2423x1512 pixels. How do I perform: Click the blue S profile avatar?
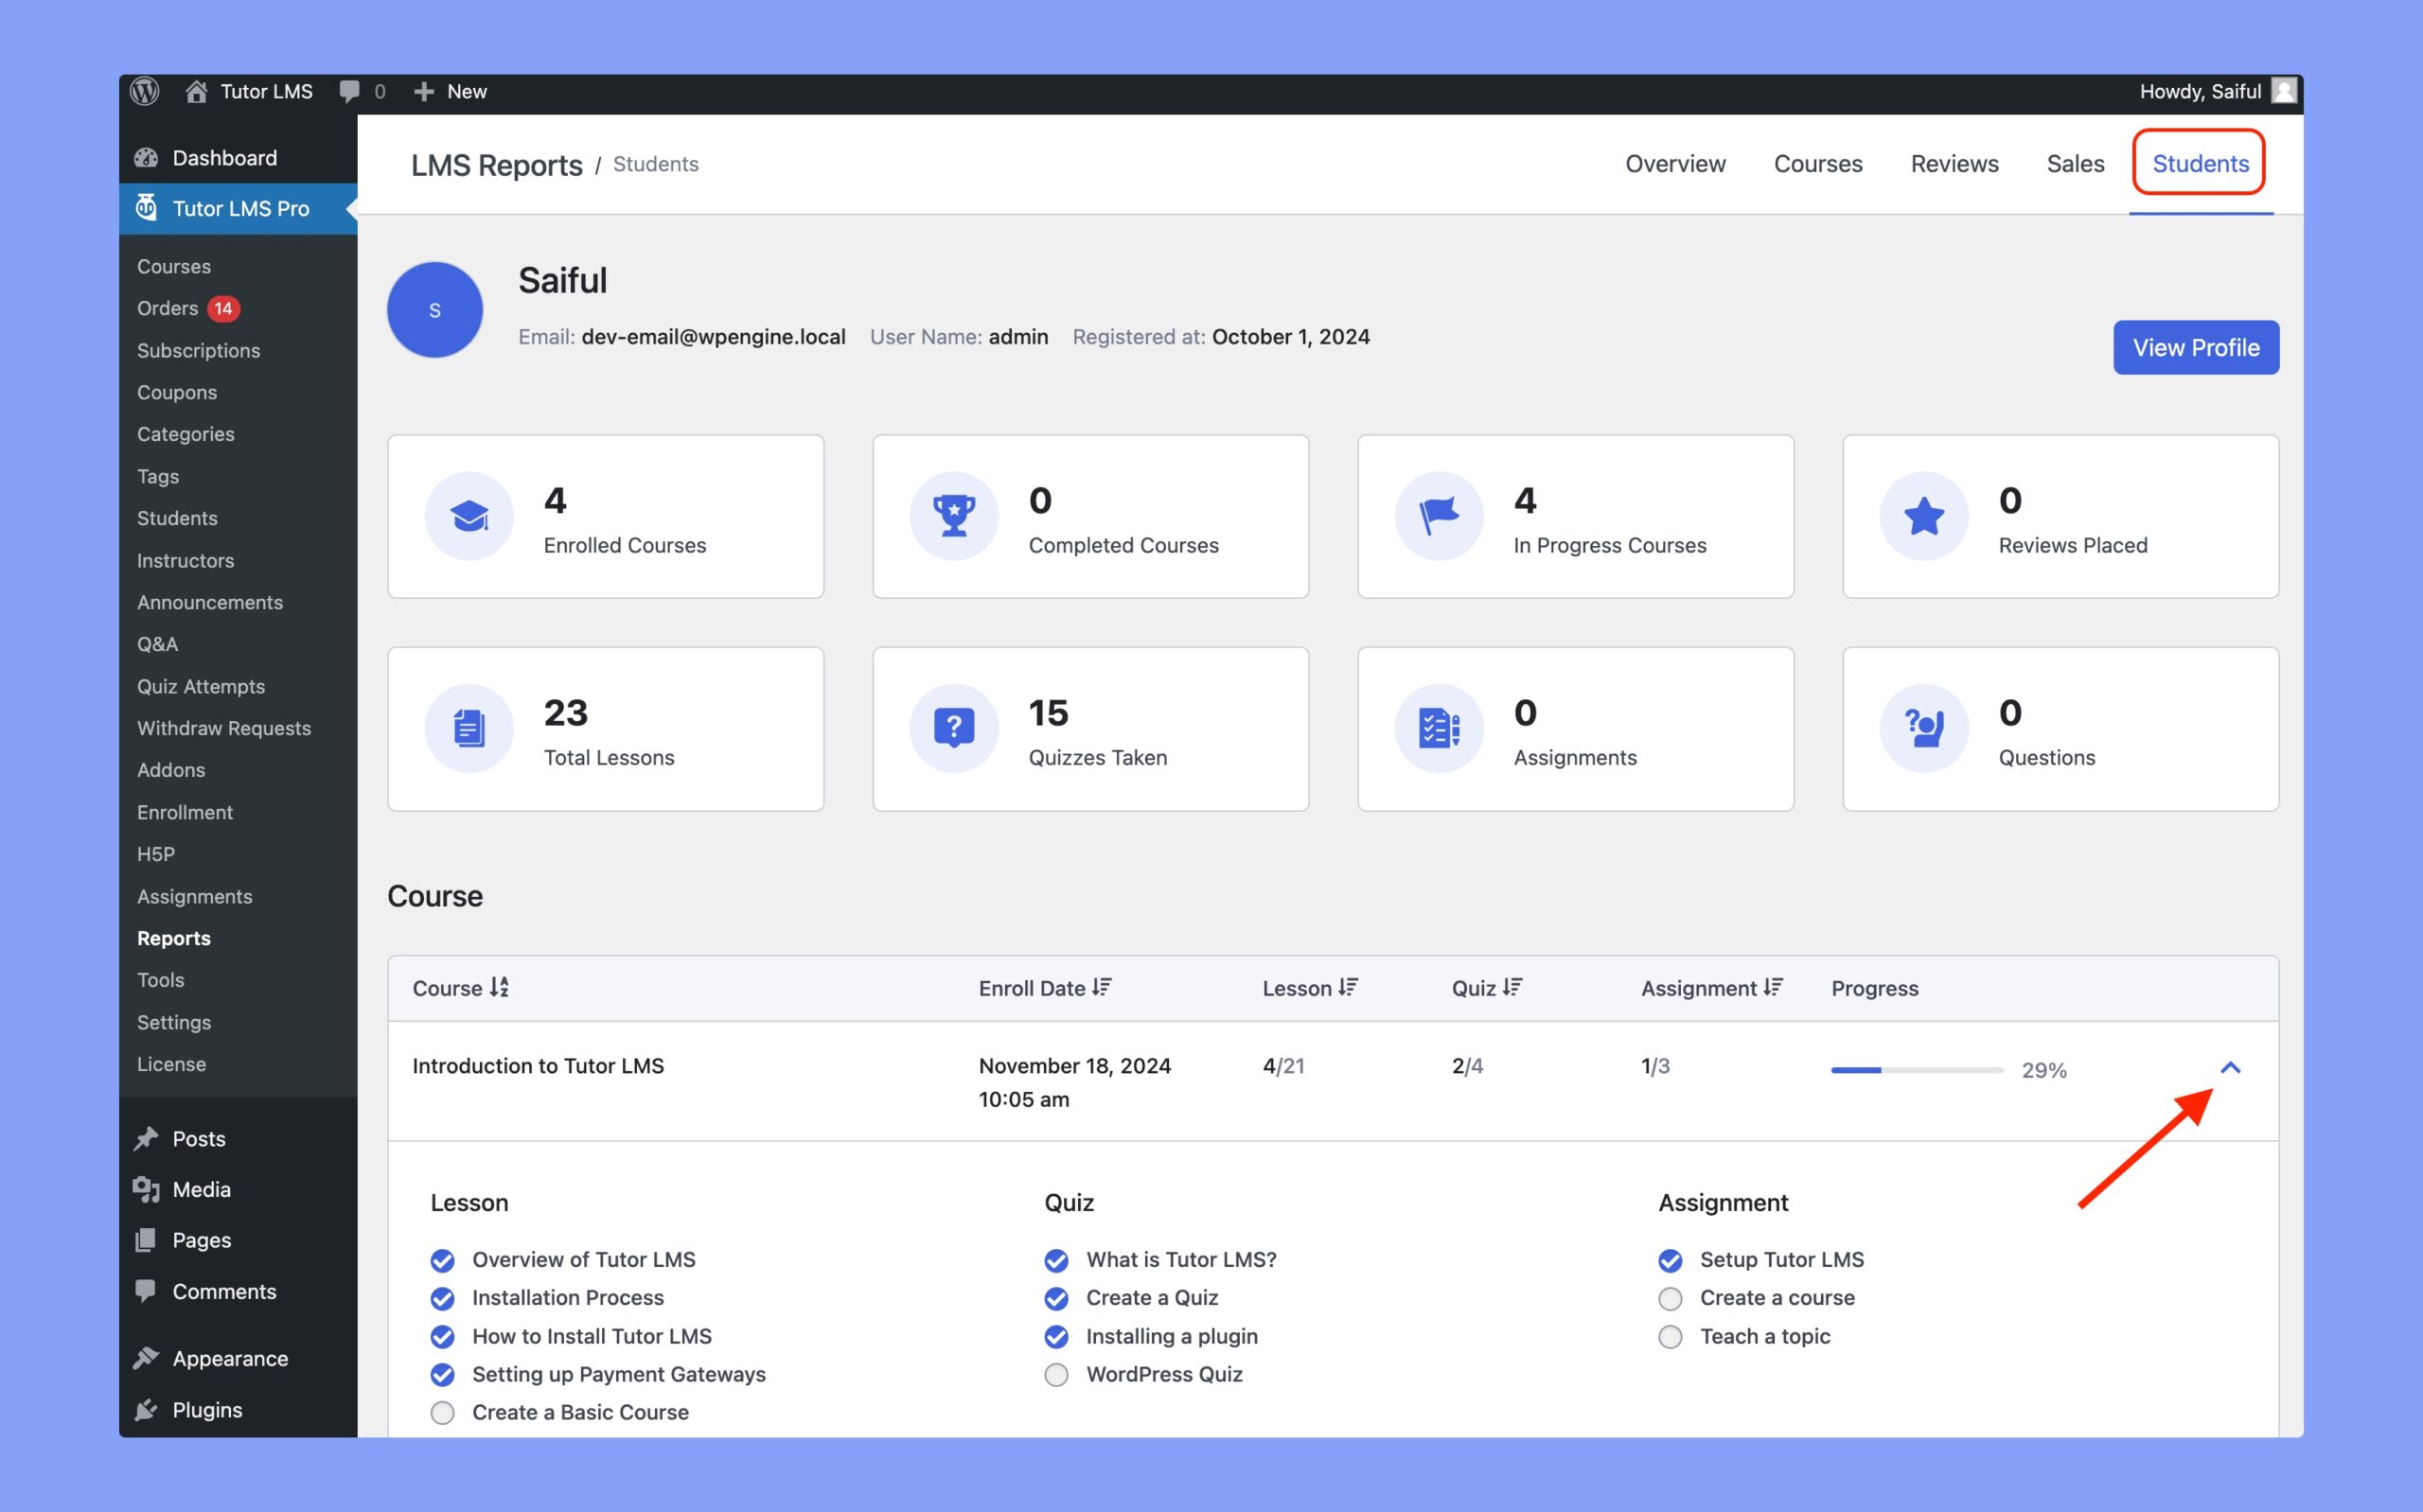pos(435,310)
